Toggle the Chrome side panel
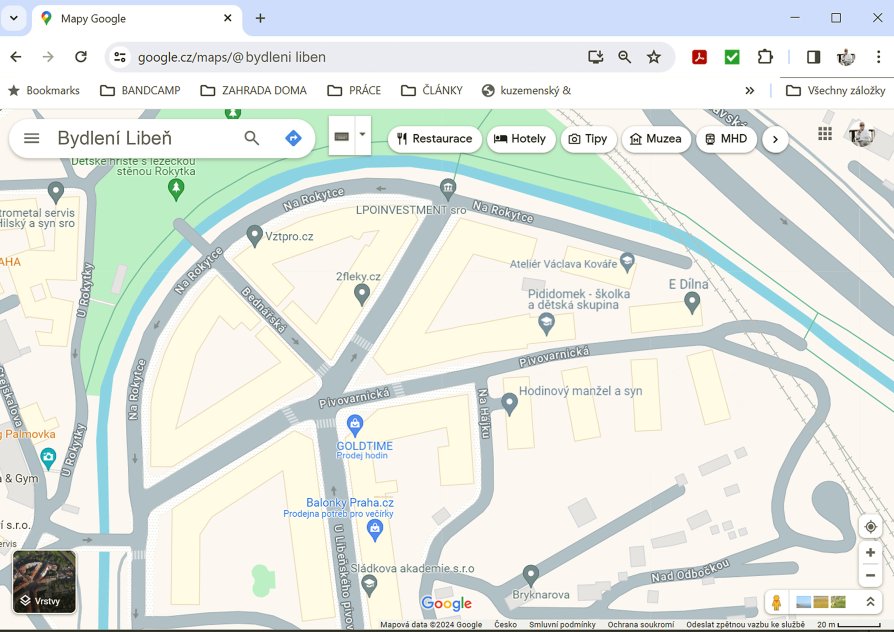This screenshot has width=894, height=632. tap(814, 56)
